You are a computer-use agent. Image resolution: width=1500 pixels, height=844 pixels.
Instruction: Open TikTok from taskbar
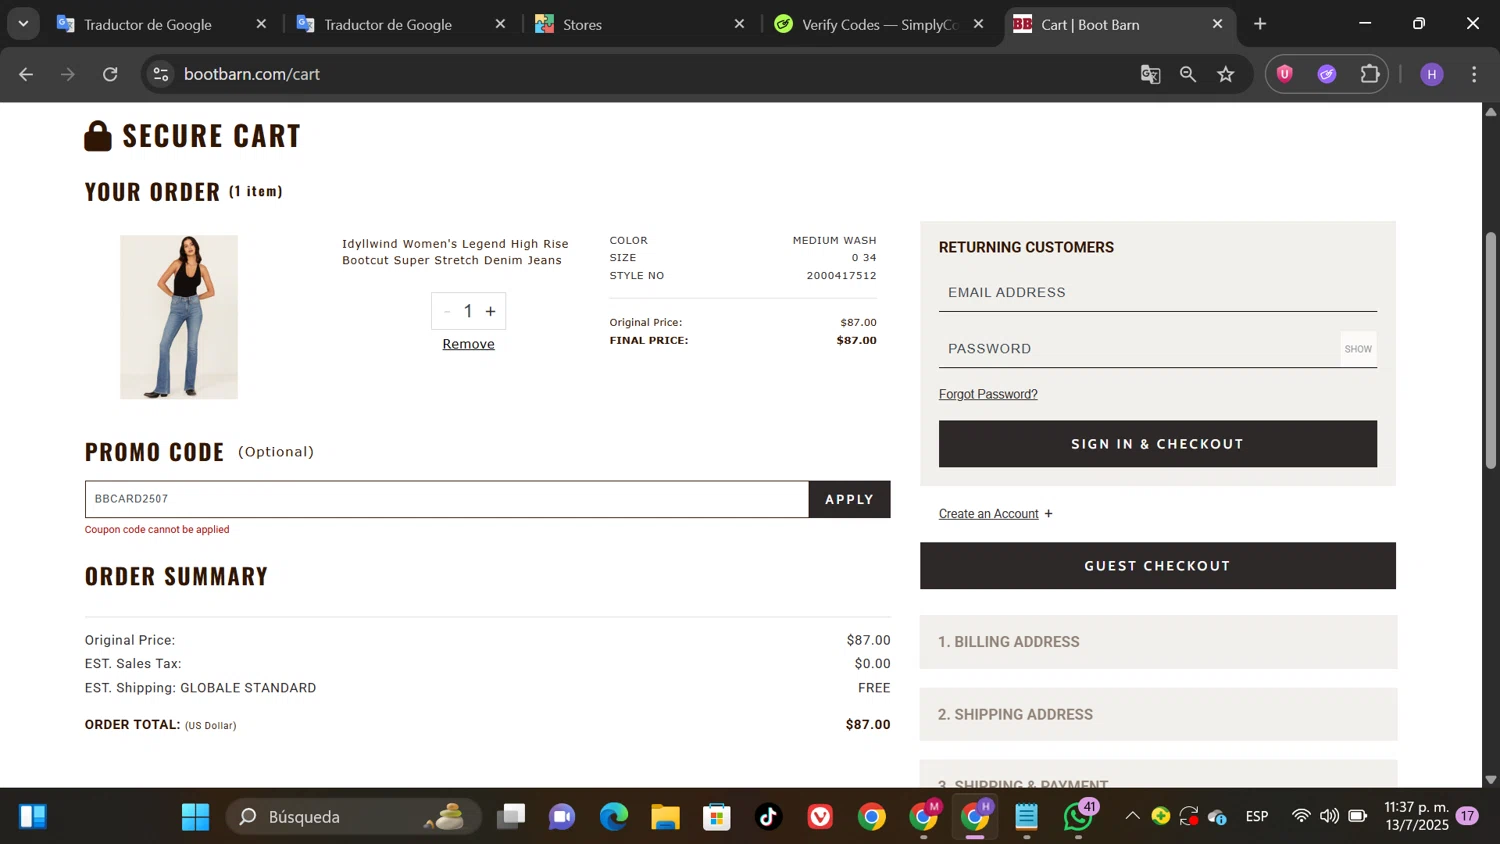click(768, 817)
